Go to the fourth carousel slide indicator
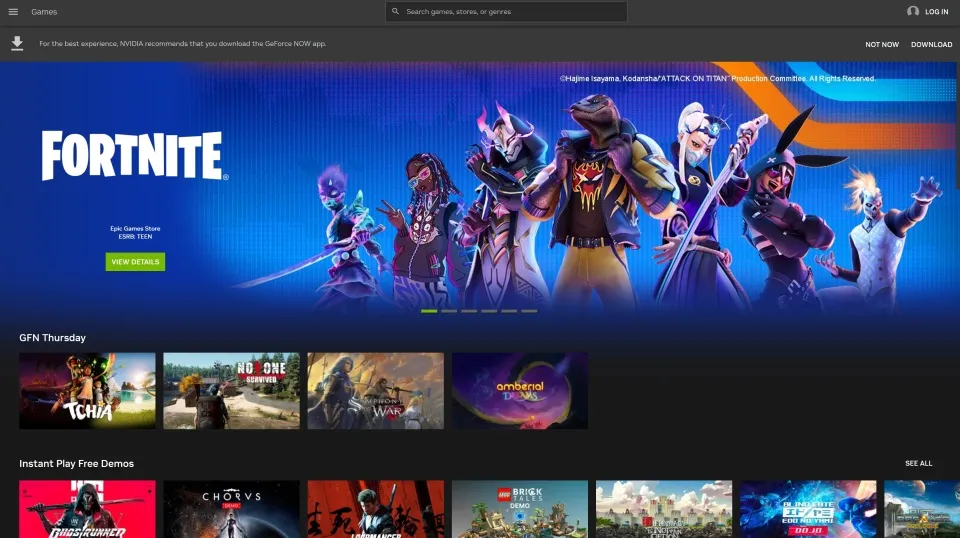This screenshot has height=538, width=960. (x=489, y=311)
